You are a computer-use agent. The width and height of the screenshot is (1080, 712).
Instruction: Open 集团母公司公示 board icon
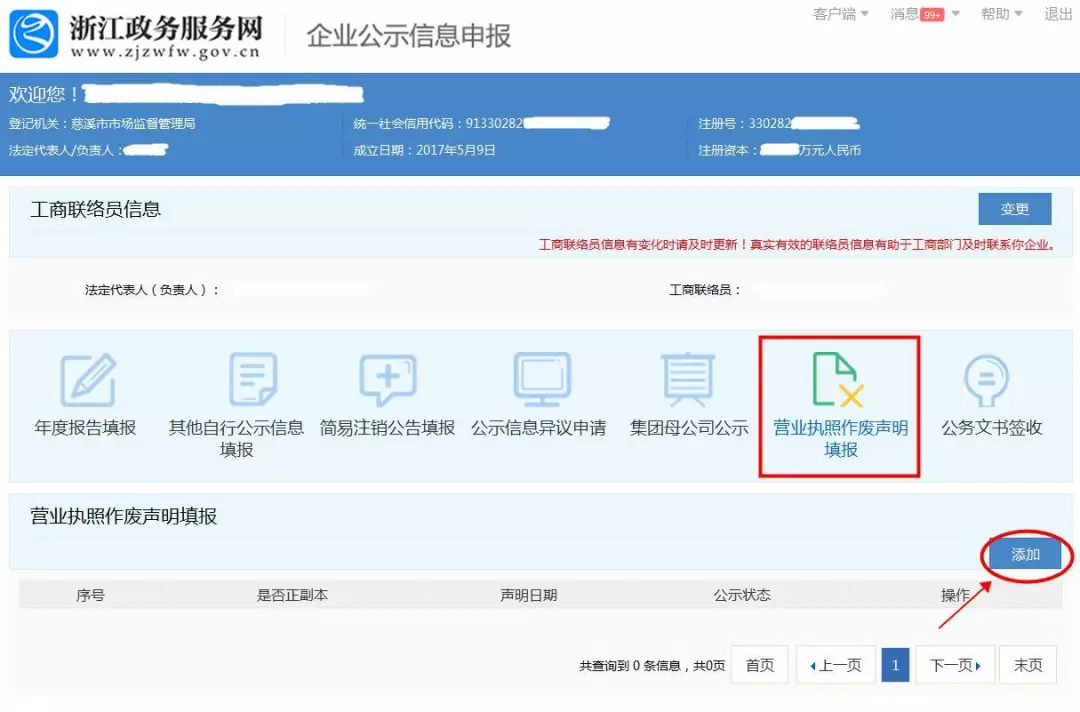click(687, 379)
